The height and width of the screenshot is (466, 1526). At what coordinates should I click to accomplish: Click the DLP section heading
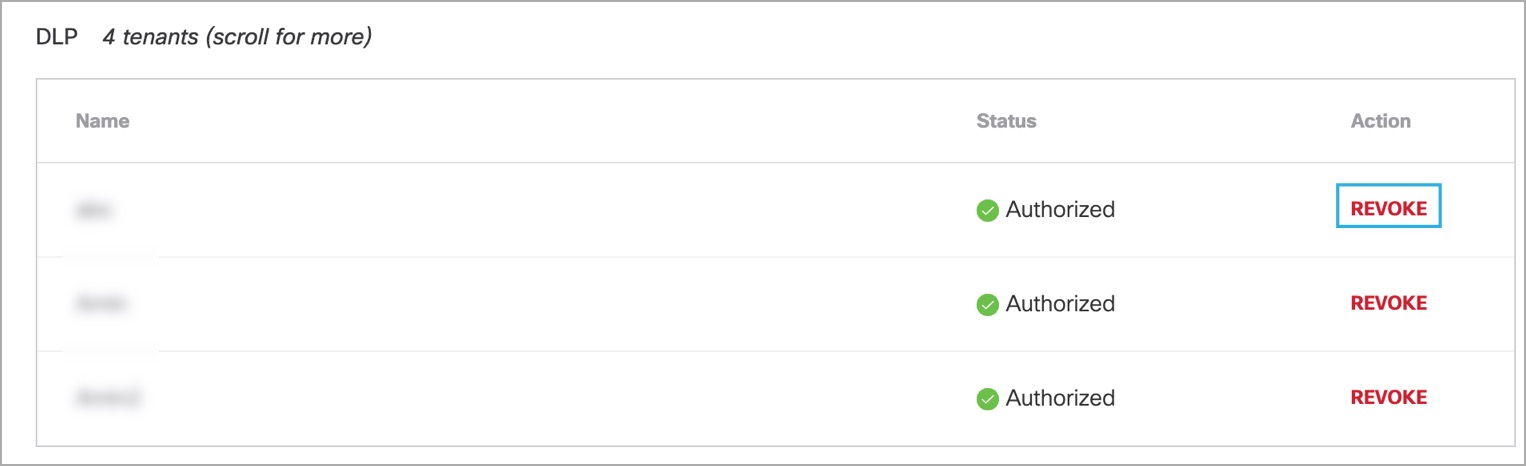click(x=57, y=40)
